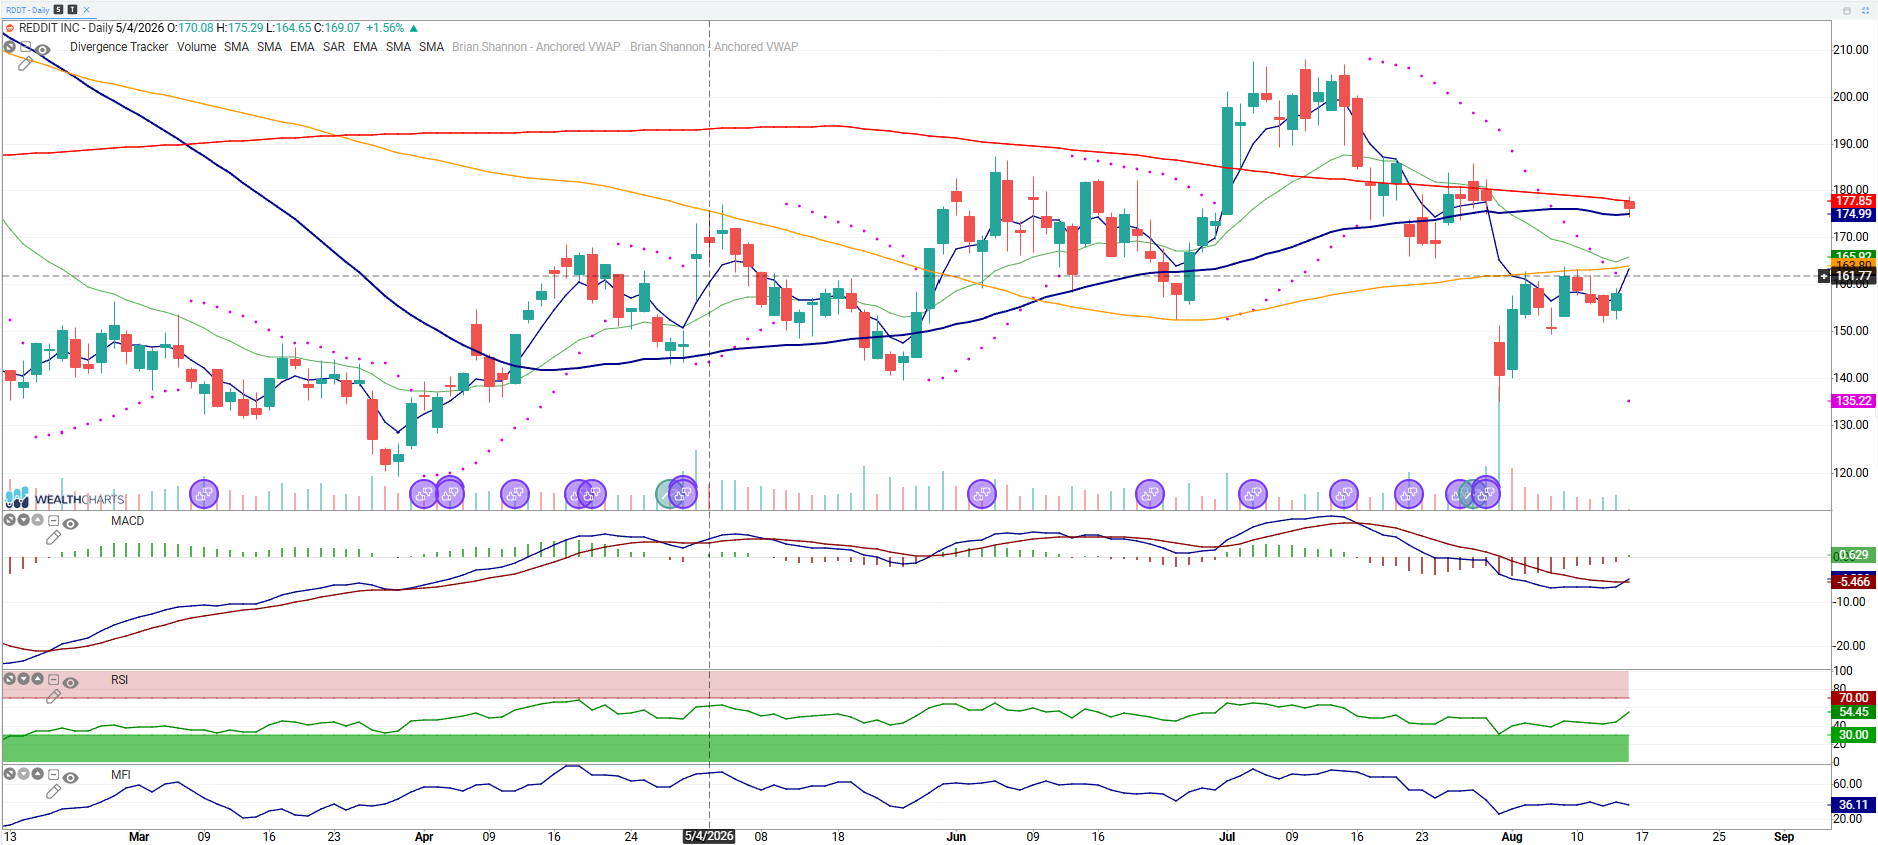Click the RSI 30.00 oversold level label

[x=1853, y=735]
